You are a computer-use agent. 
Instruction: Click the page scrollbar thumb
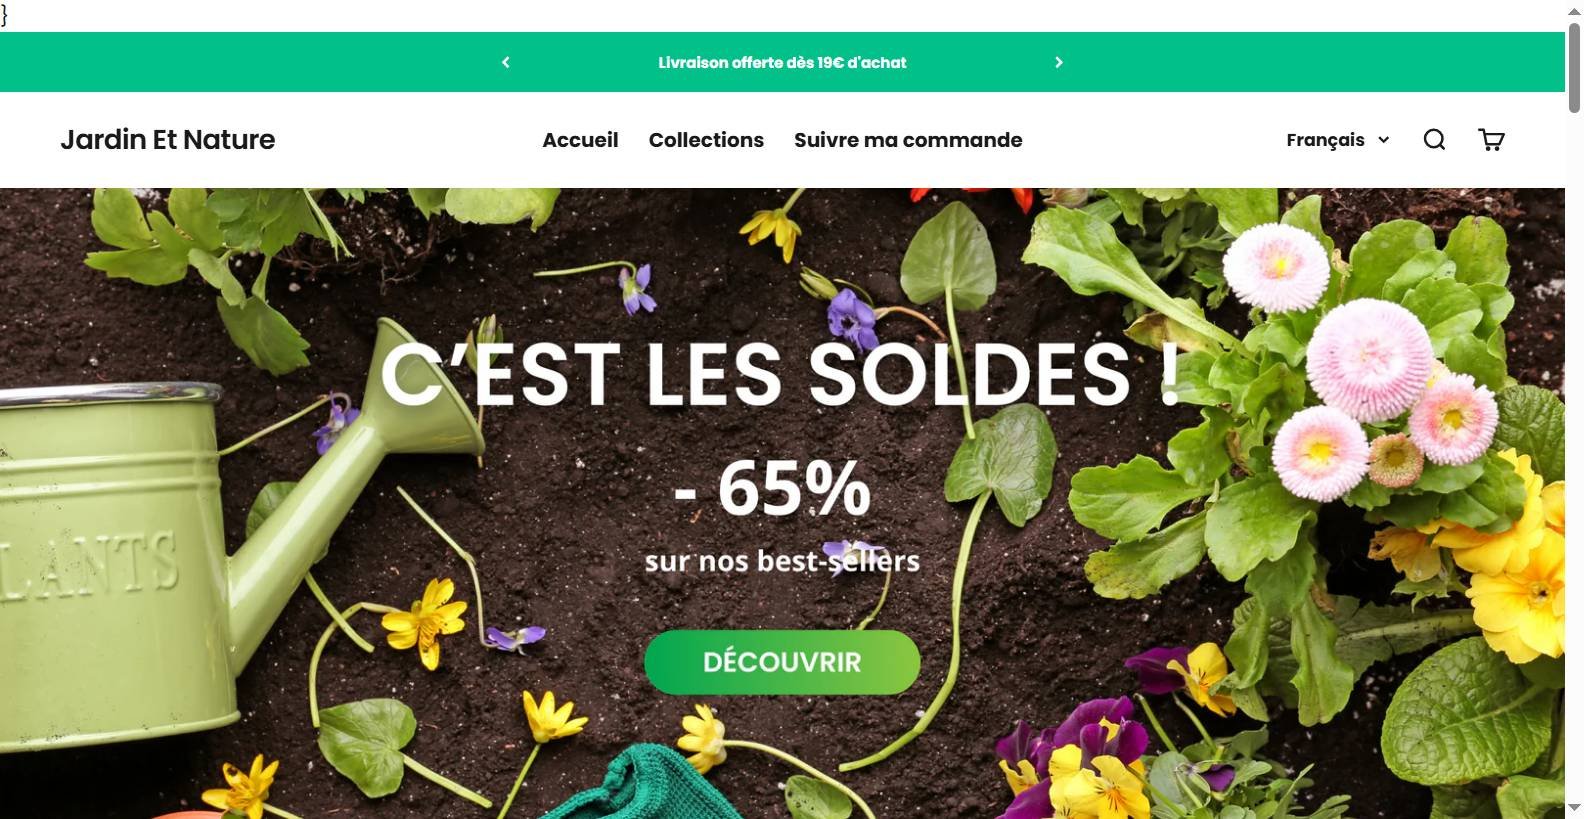click(1574, 67)
